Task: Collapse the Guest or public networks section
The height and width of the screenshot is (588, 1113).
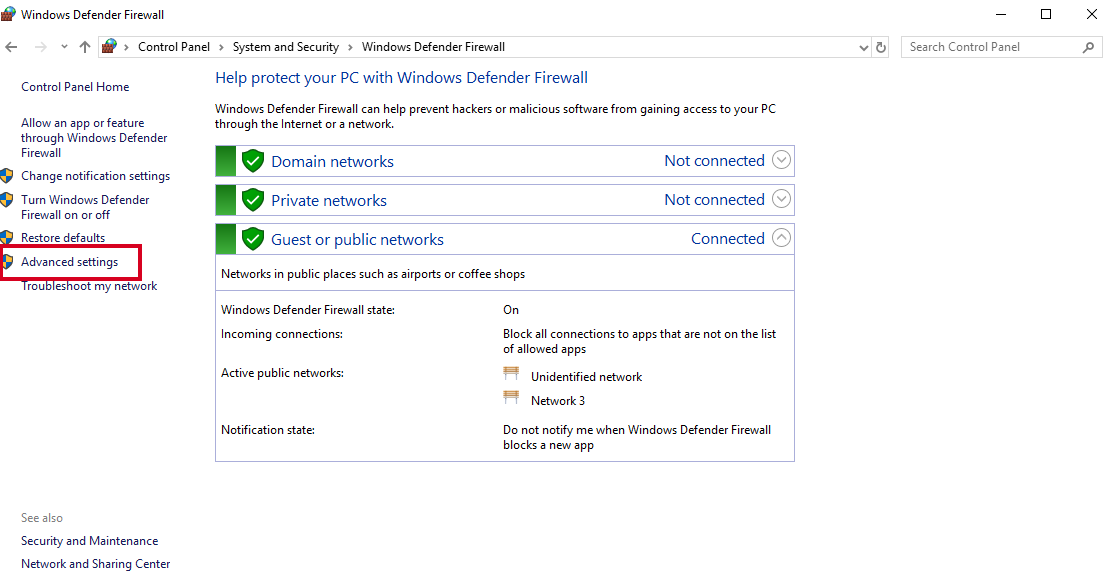Action: tap(781, 238)
